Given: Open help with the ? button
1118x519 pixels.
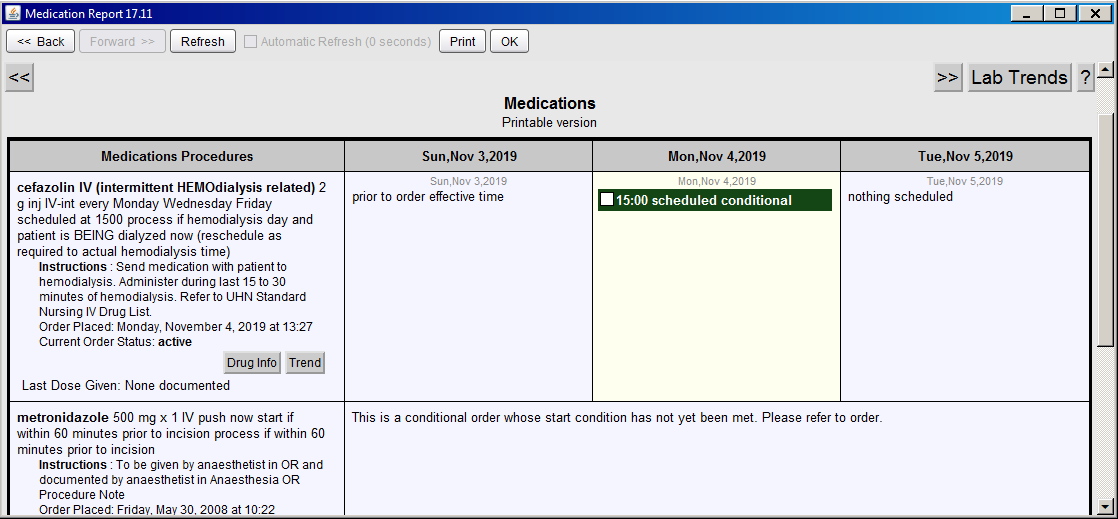Looking at the screenshot, I should tap(1084, 78).
